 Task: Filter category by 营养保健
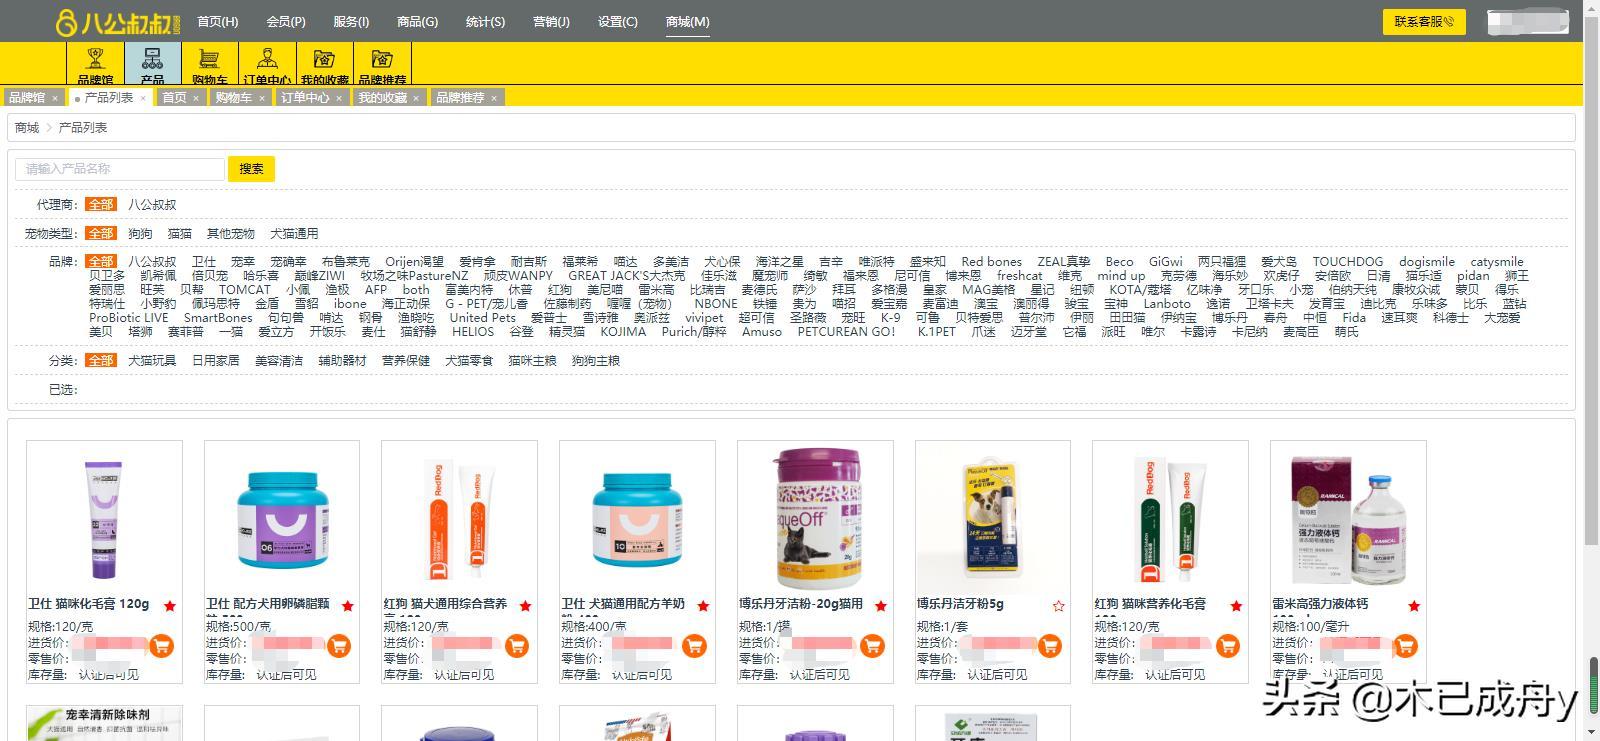click(406, 360)
